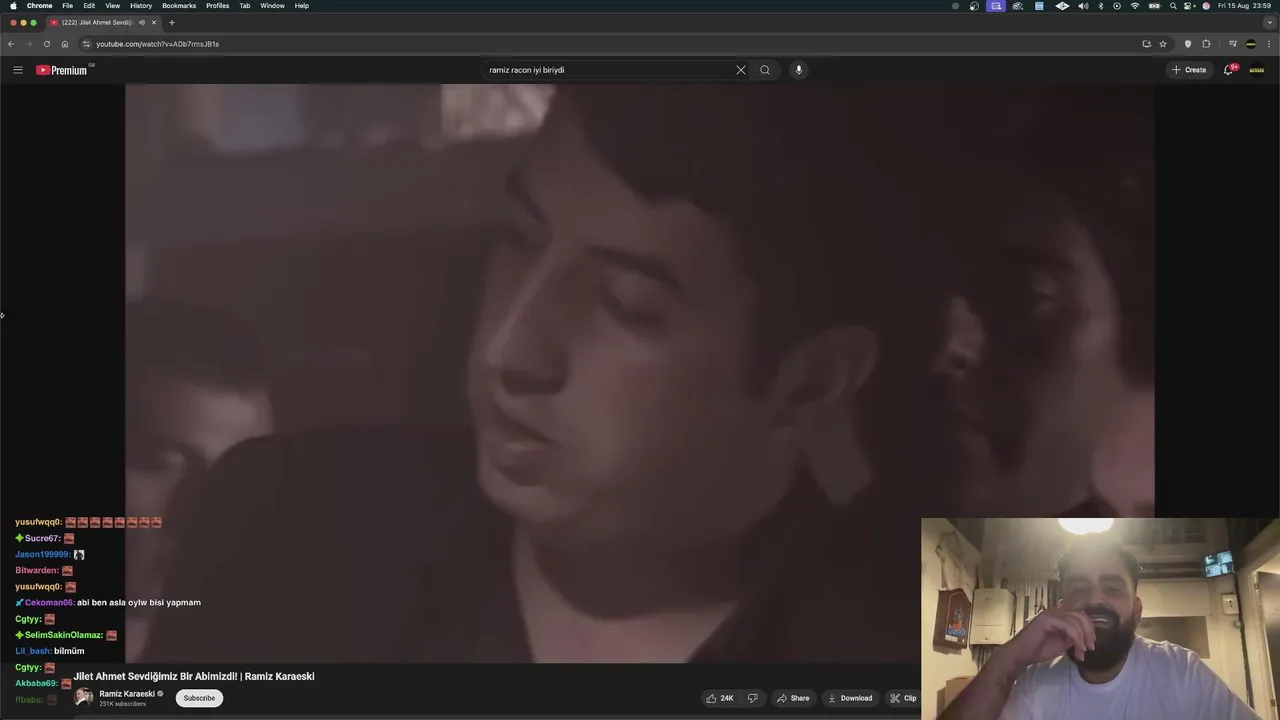
Task: Click the webcam overlay of the streamer
Action: point(1100,618)
